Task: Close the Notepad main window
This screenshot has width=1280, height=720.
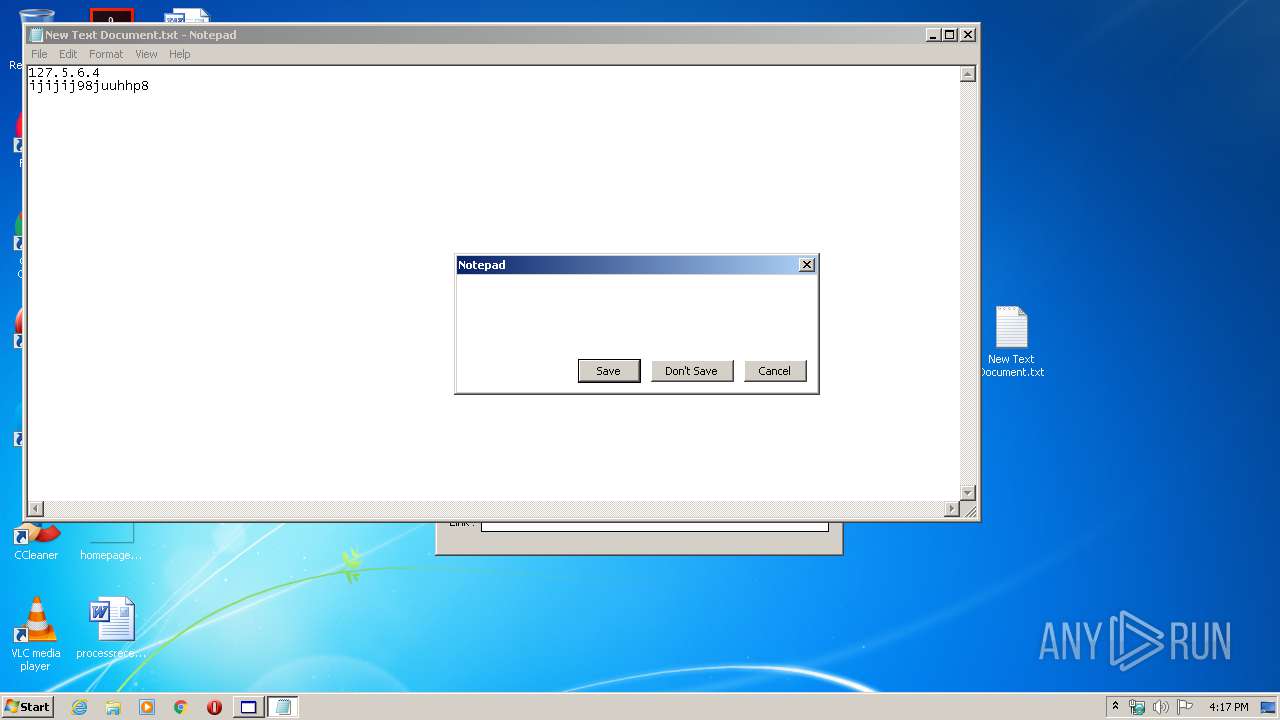Action: point(967,35)
